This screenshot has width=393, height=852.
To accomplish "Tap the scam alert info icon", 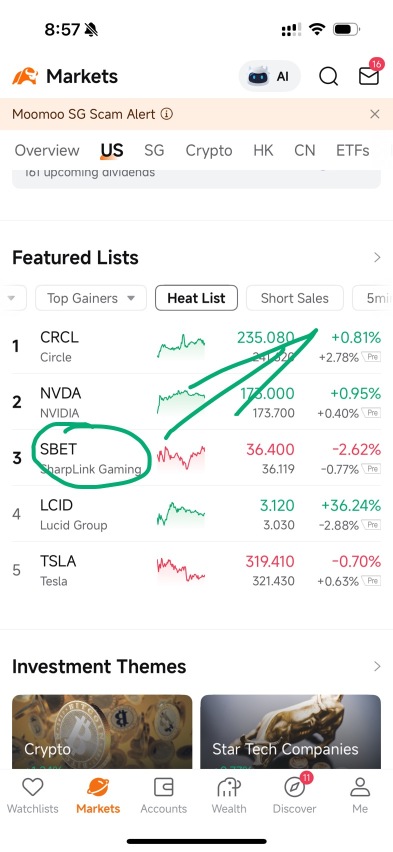I will 167,114.
